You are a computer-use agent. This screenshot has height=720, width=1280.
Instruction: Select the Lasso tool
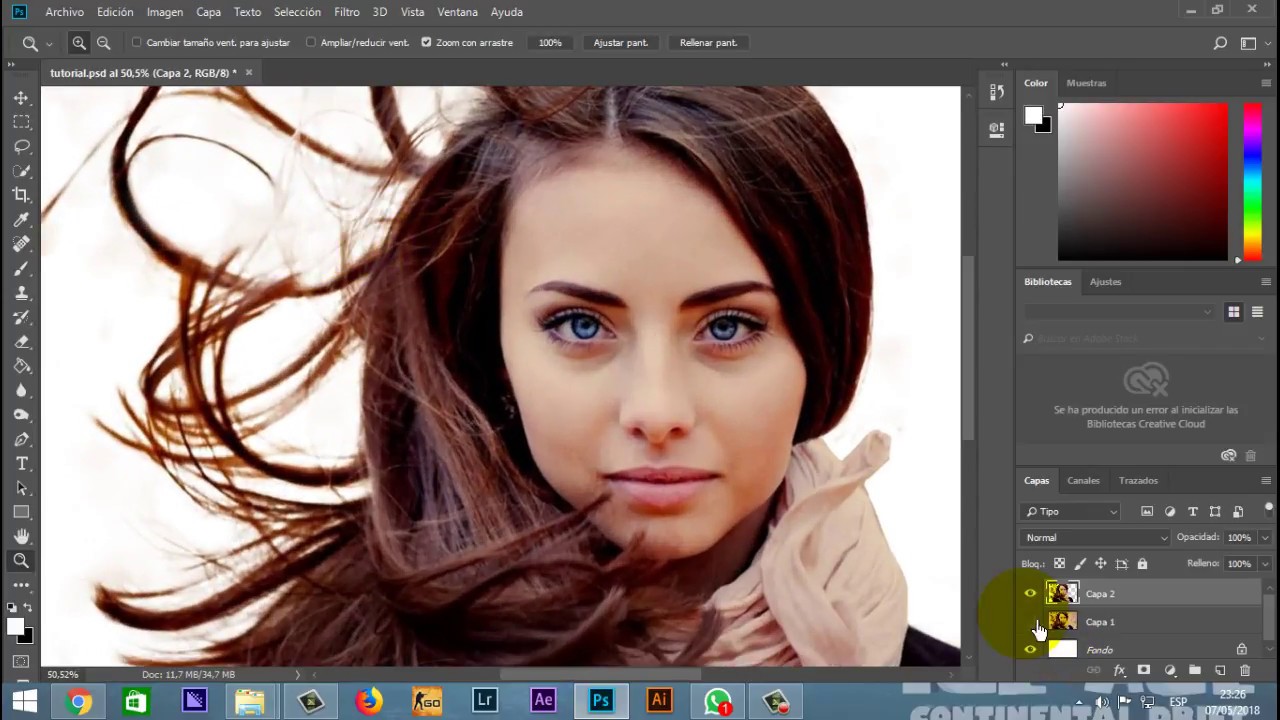[x=21, y=147]
